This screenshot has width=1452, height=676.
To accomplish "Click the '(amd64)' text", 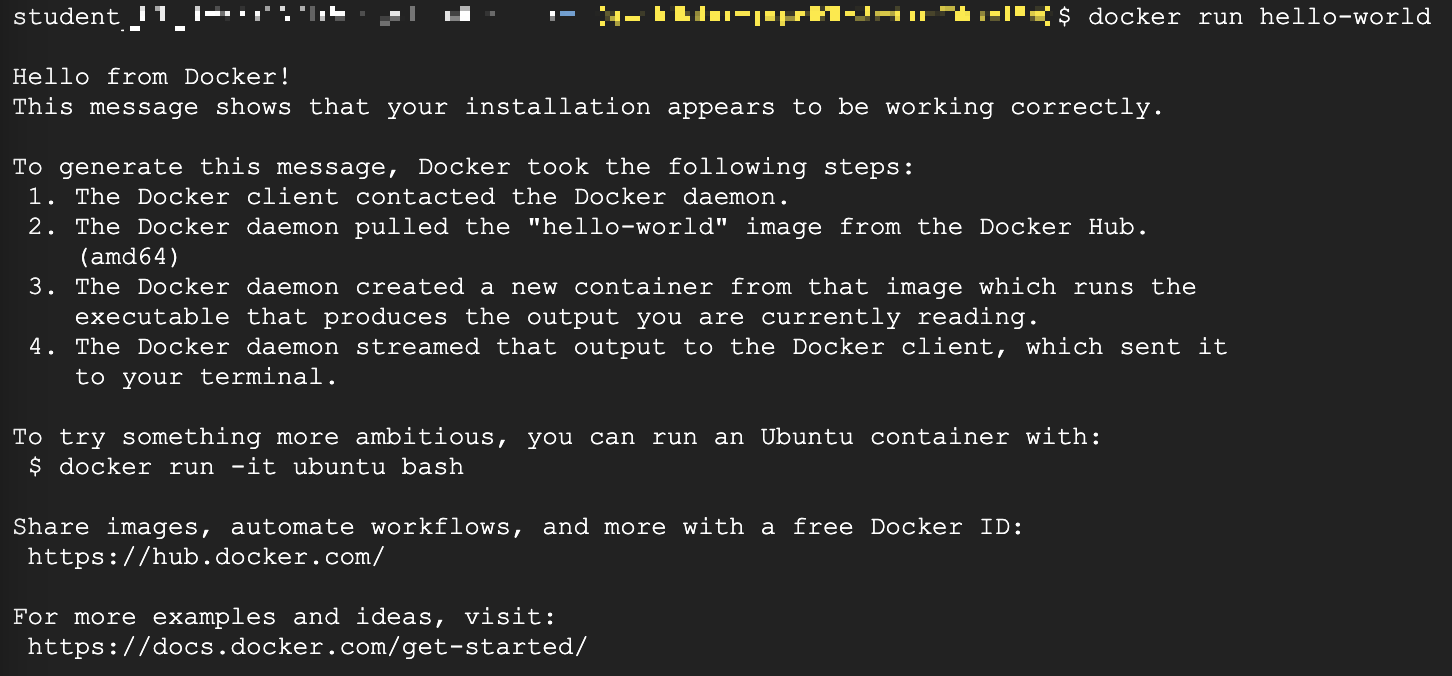I will (x=127, y=257).
